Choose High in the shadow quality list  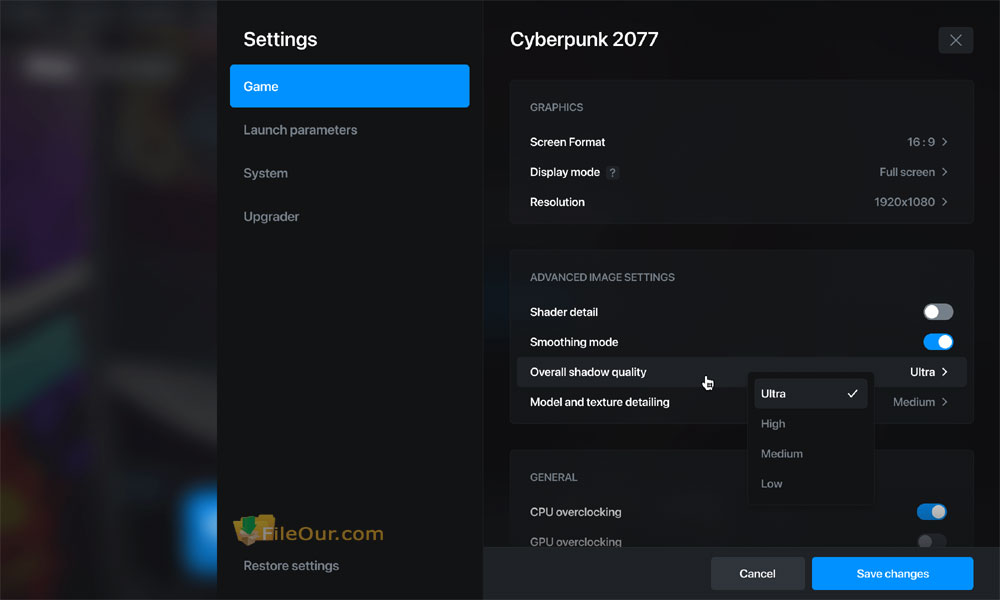click(x=811, y=423)
